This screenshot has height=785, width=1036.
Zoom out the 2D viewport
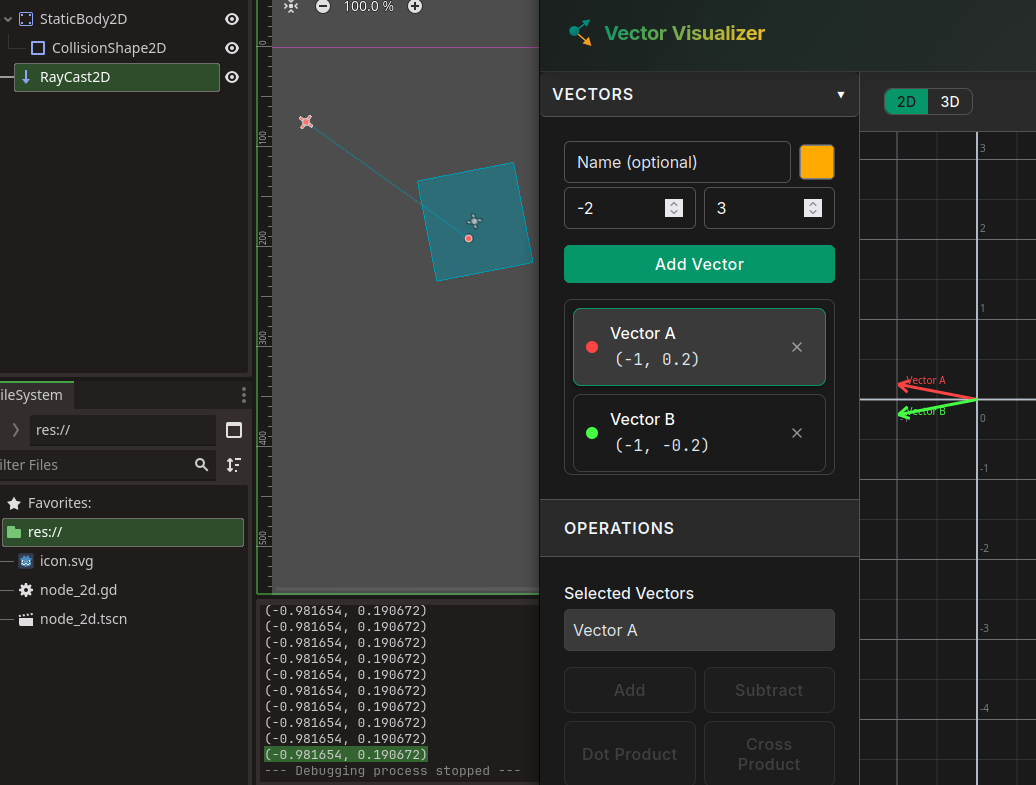[x=322, y=6]
